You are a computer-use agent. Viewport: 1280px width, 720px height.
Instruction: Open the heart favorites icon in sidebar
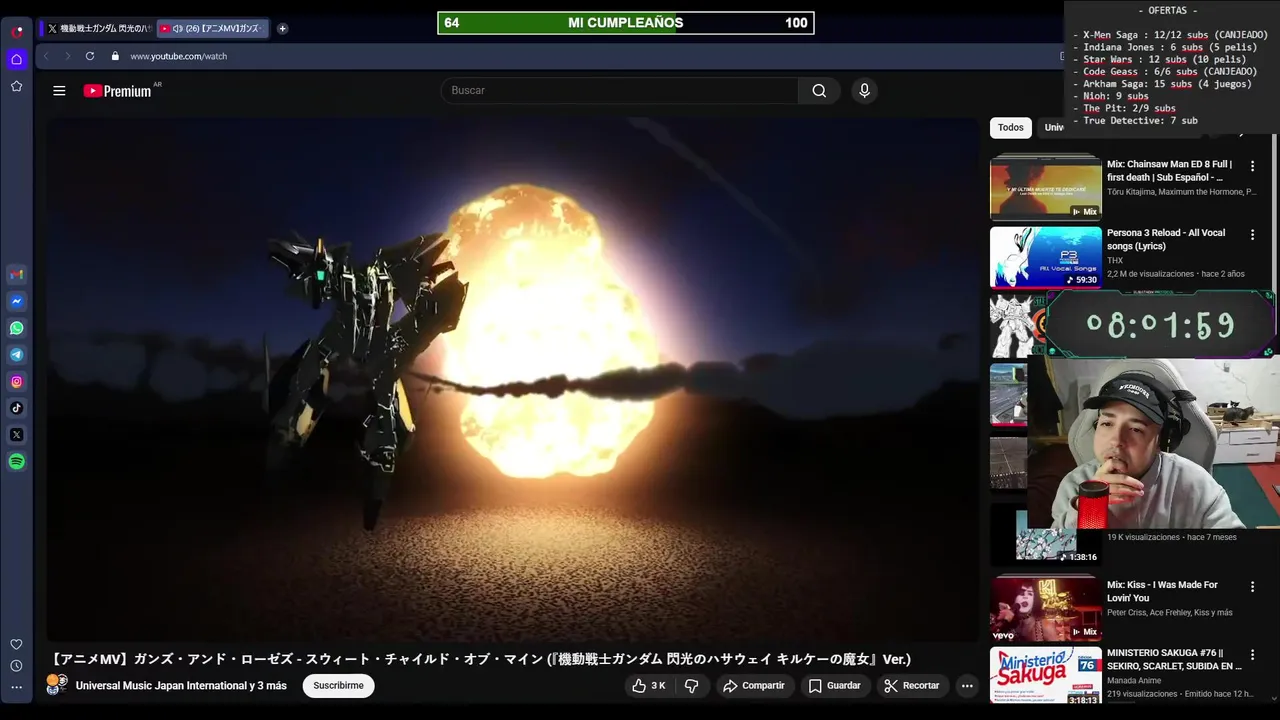pyautogui.click(x=17, y=644)
